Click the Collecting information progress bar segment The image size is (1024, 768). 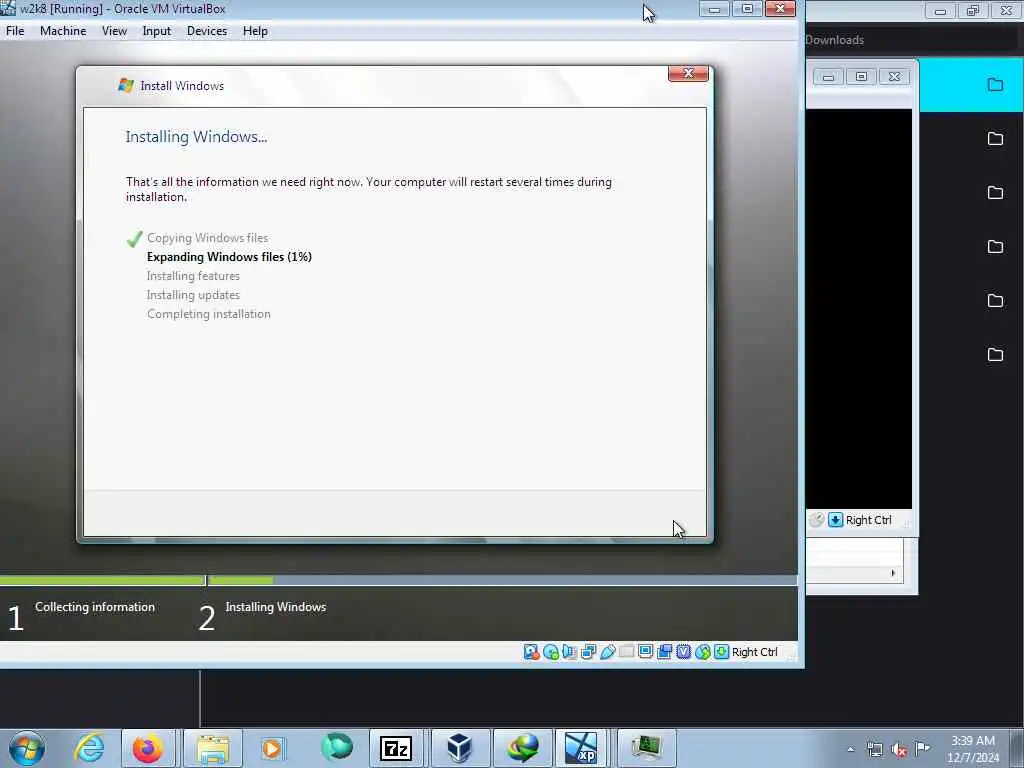[102, 580]
